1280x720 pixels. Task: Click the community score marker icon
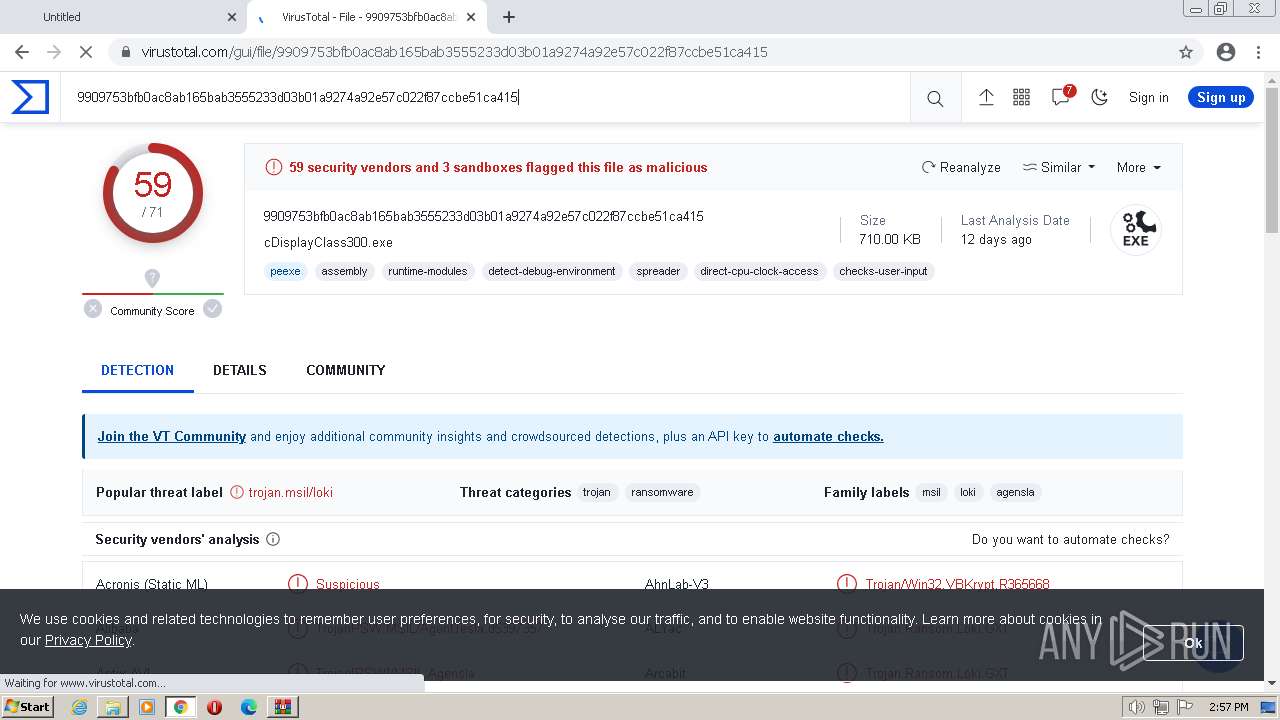[x=152, y=278]
